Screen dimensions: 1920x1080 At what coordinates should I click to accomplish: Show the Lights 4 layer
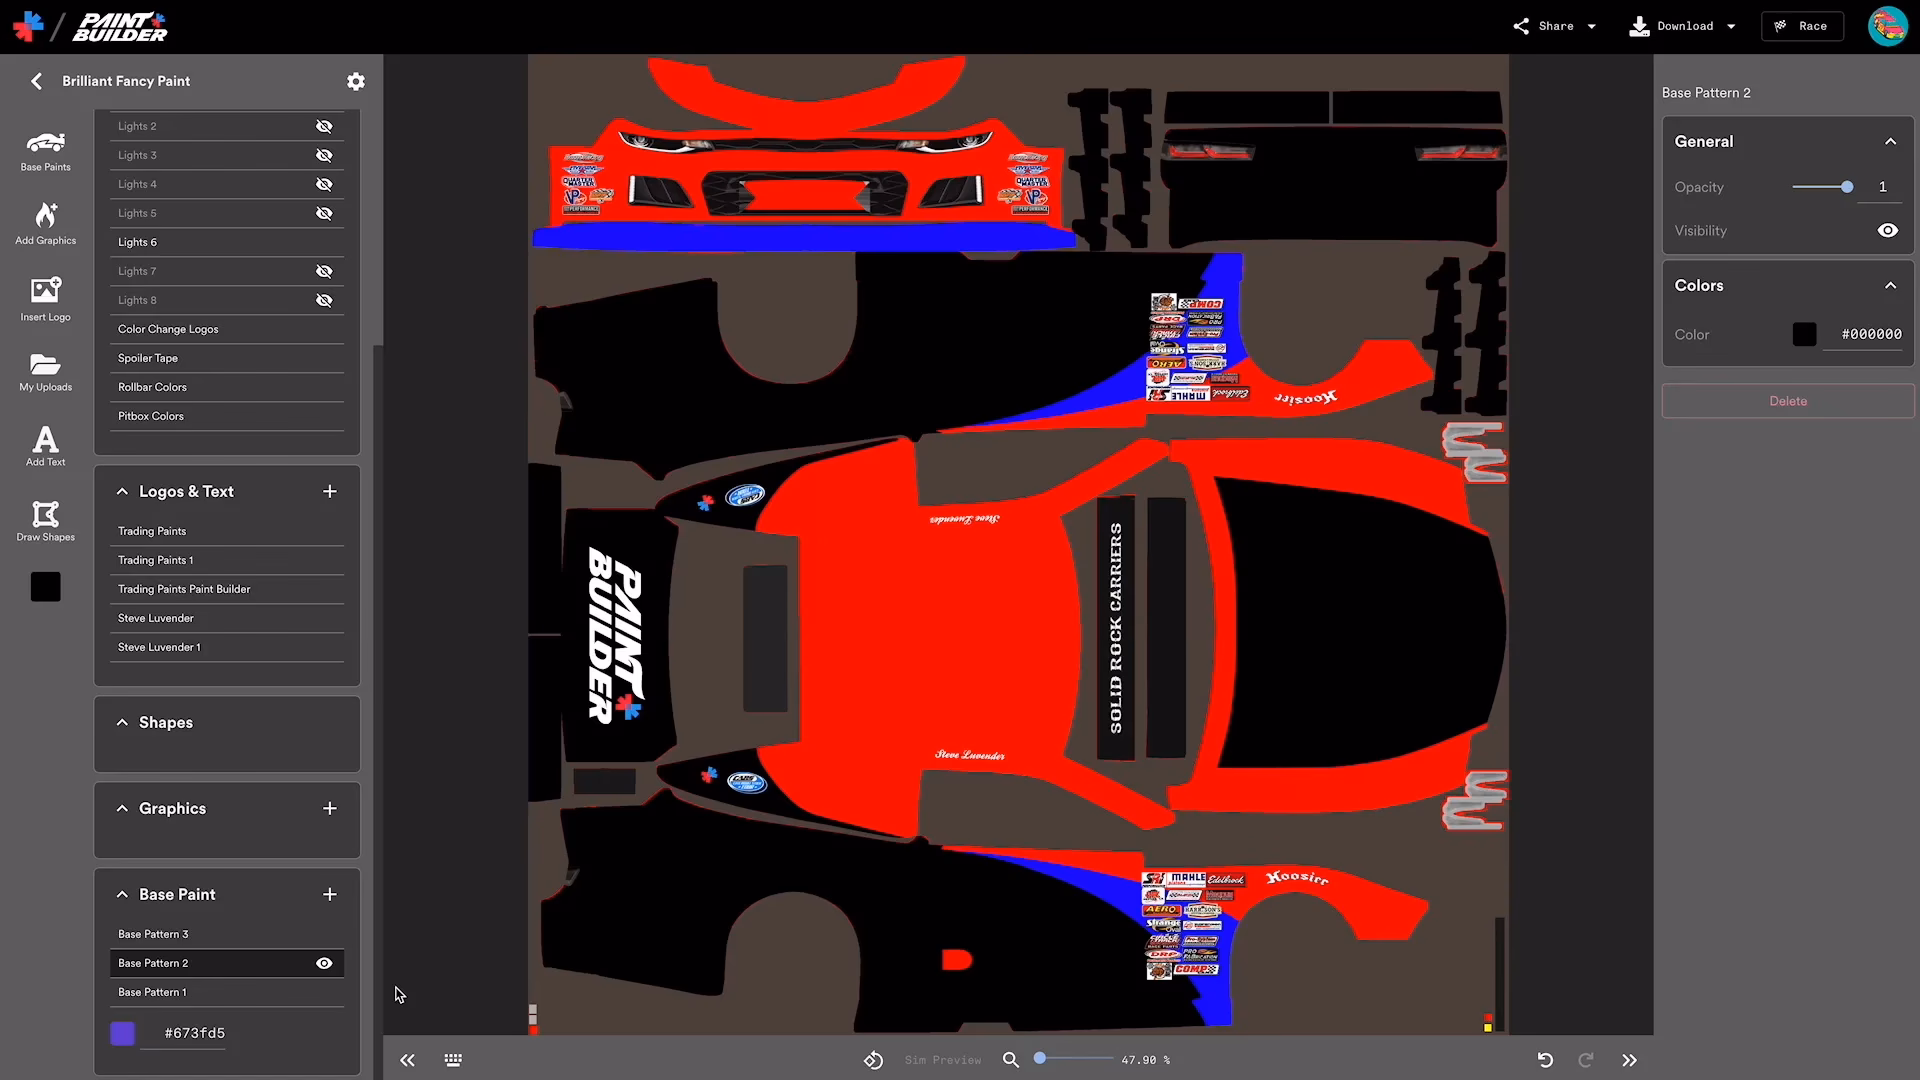pyautogui.click(x=324, y=184)
